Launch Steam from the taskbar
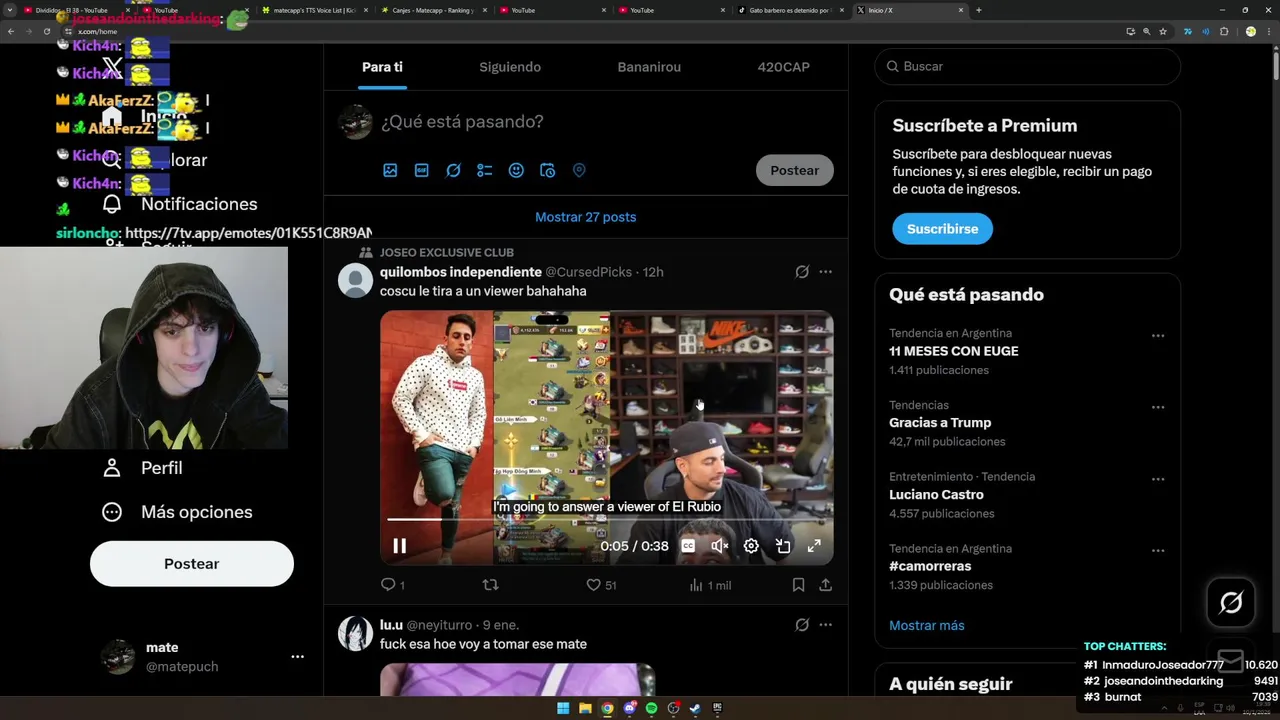This screenshot has height=720, width=1280. click(695, 709)
